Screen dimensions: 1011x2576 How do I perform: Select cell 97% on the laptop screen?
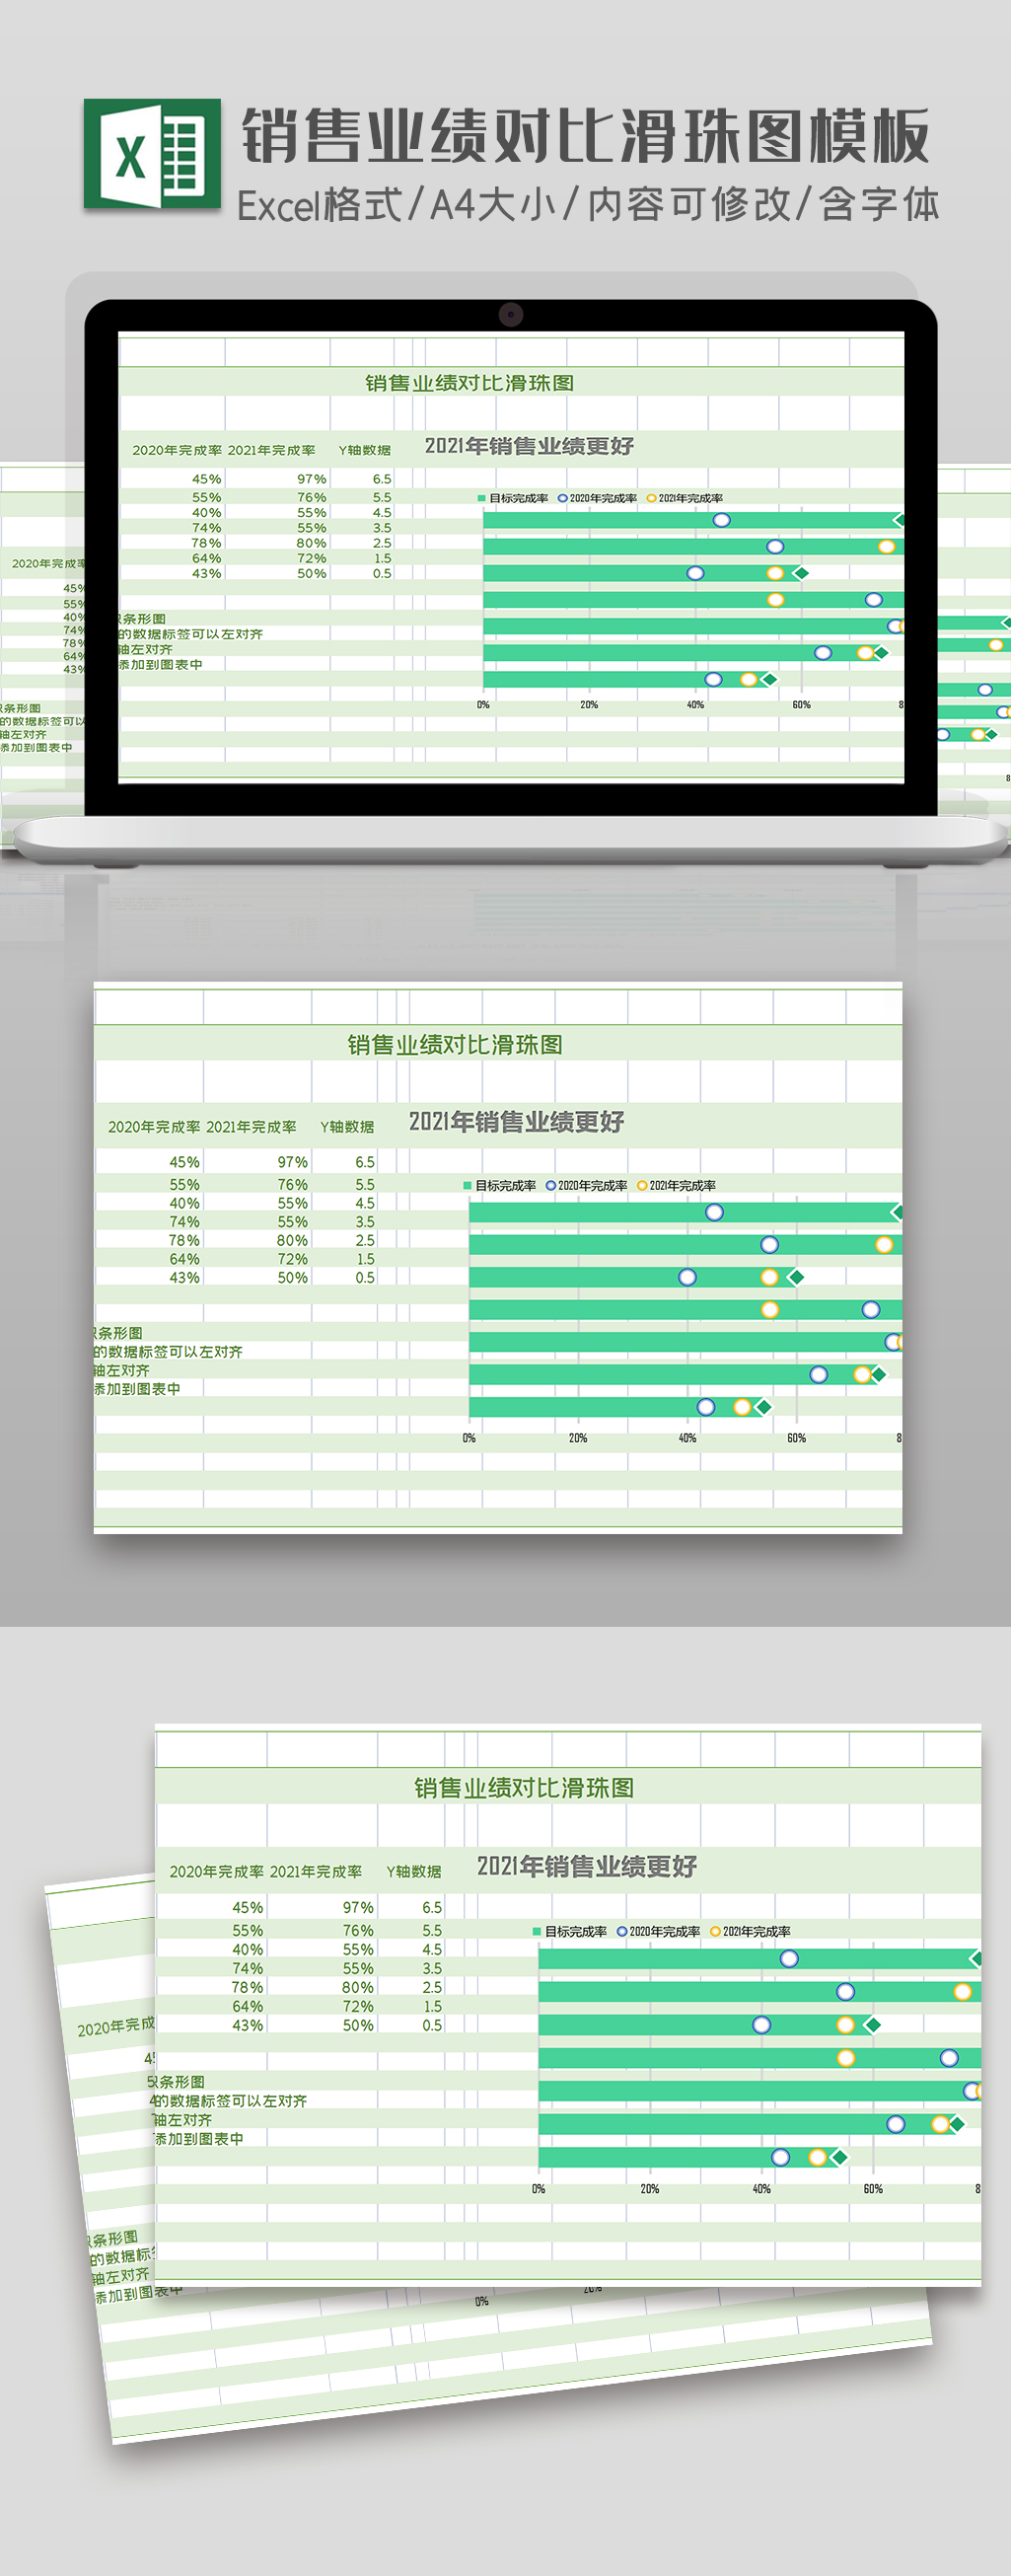point(311,479)
